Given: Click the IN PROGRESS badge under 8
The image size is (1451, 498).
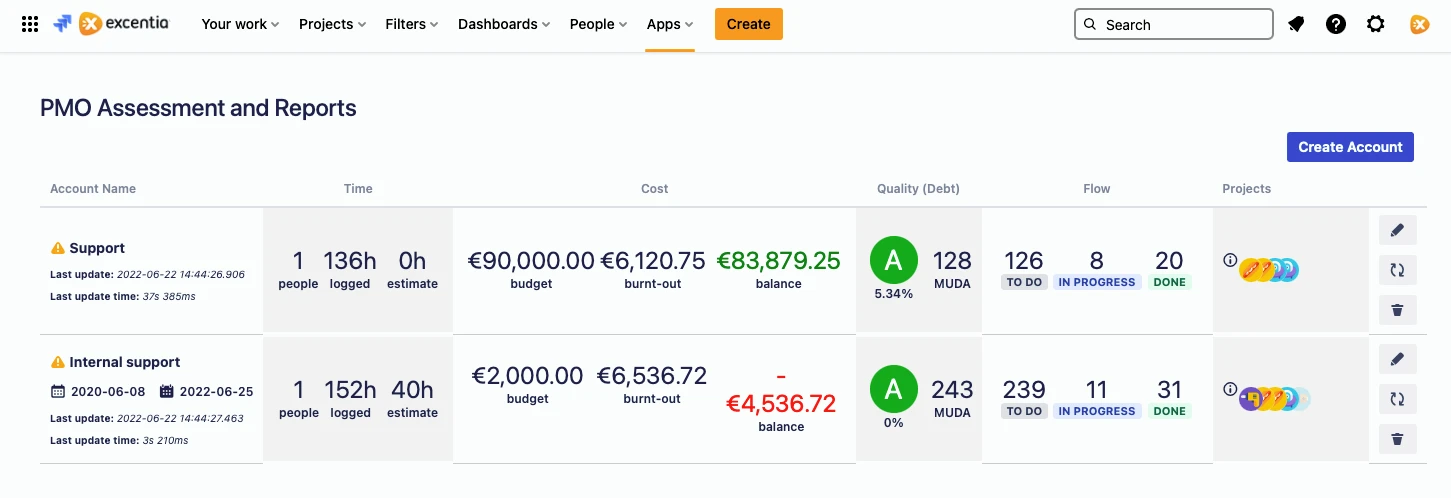Looking at the screenshot, I should tap(1097, 282).
